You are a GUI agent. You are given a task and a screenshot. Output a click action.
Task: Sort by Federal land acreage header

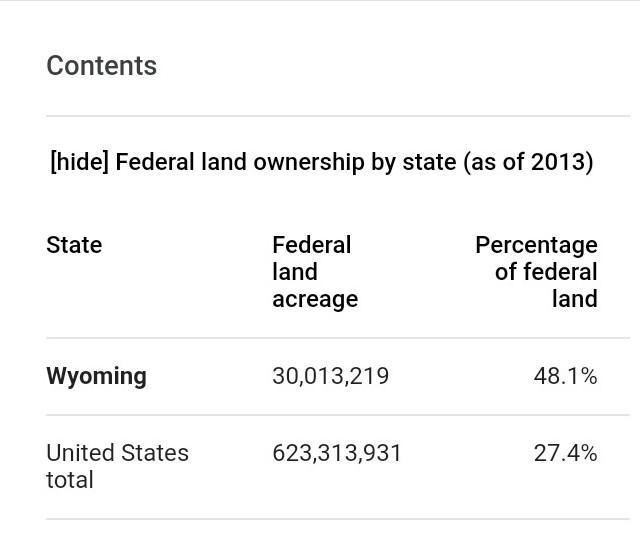(x=314, y=272)
